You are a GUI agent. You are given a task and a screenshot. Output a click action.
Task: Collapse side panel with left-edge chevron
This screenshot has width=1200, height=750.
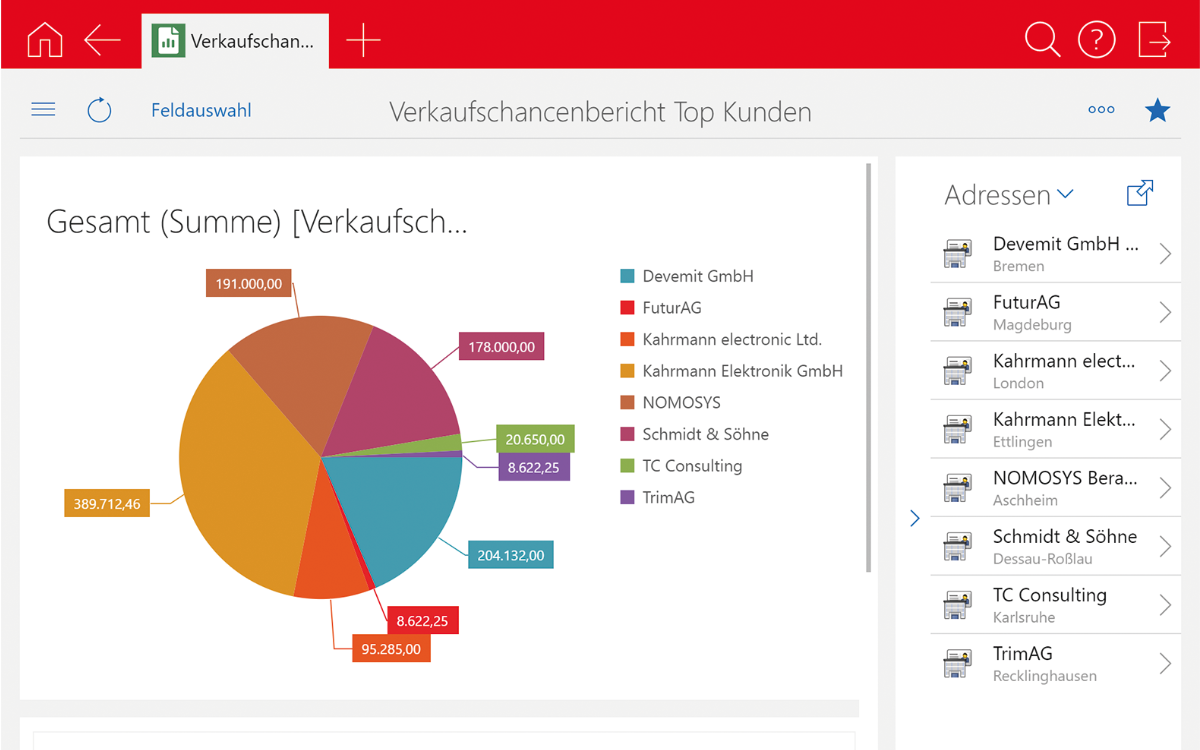[x=914, y=518]
